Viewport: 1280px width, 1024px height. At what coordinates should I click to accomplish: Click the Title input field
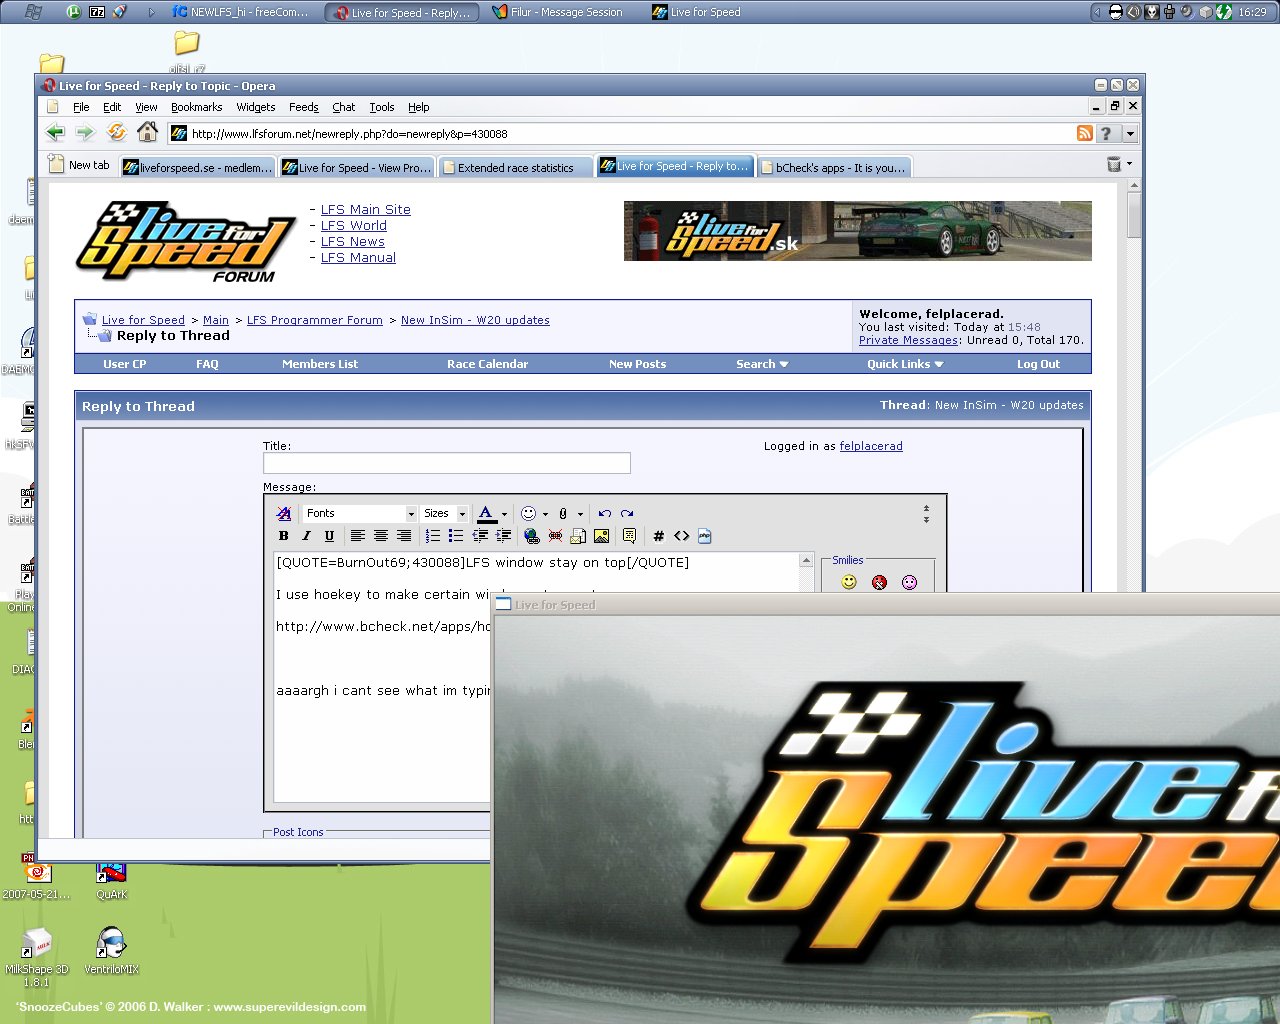[x=447, y=463]
